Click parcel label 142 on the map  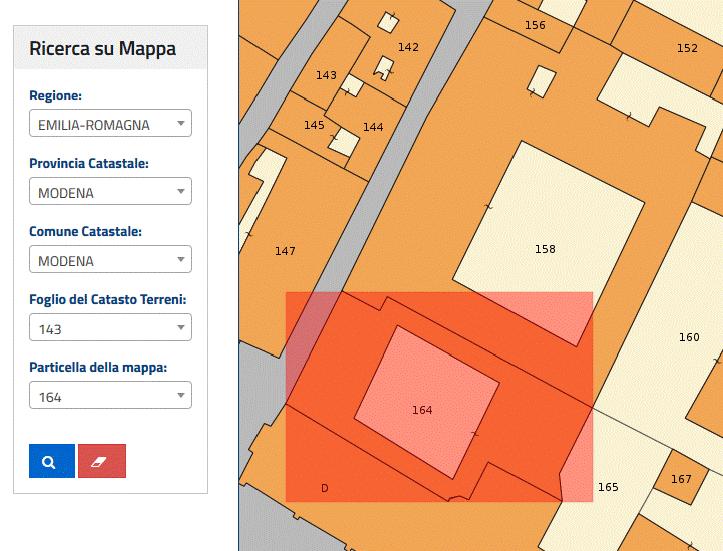[408, 47]
